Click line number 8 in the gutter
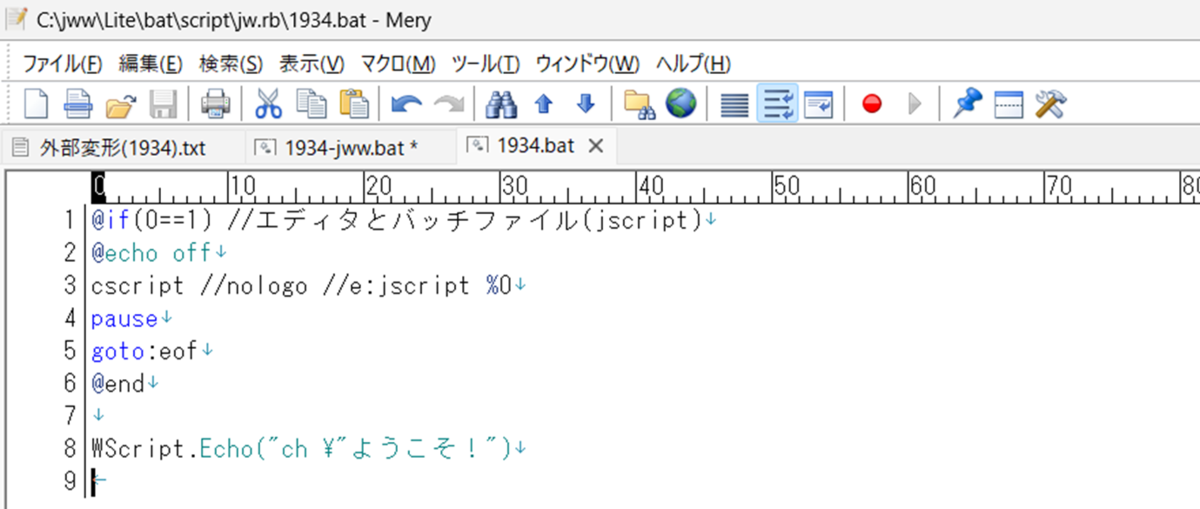This screenshot has height=509, width=1200. 70,449
